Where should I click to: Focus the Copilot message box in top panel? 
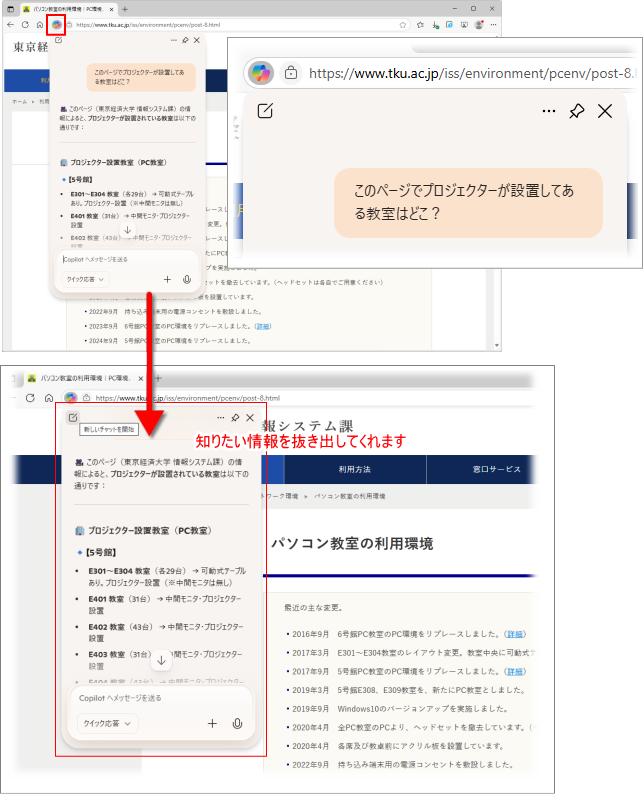pos(127,259)
